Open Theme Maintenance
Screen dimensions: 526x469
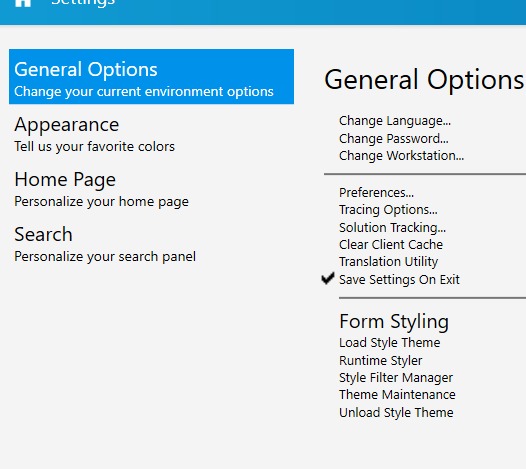[x=397, y=395]
